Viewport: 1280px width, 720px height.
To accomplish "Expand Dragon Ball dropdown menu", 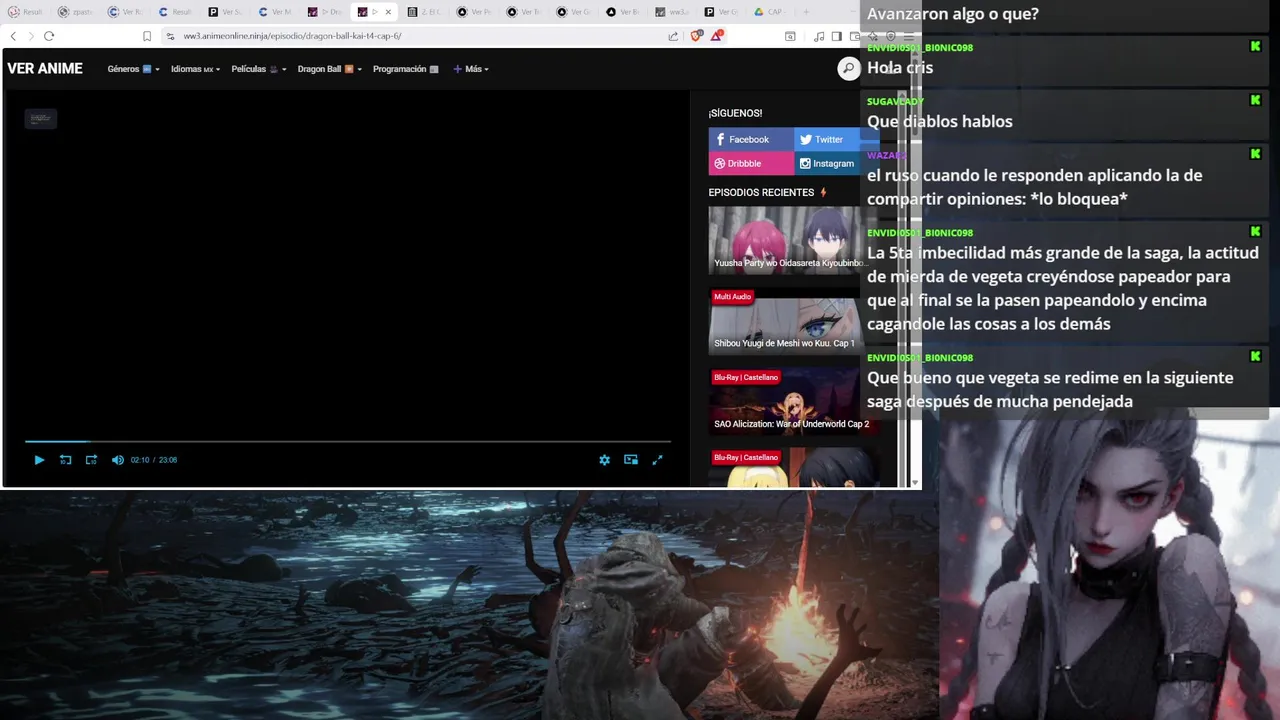I will pos(329,69).
